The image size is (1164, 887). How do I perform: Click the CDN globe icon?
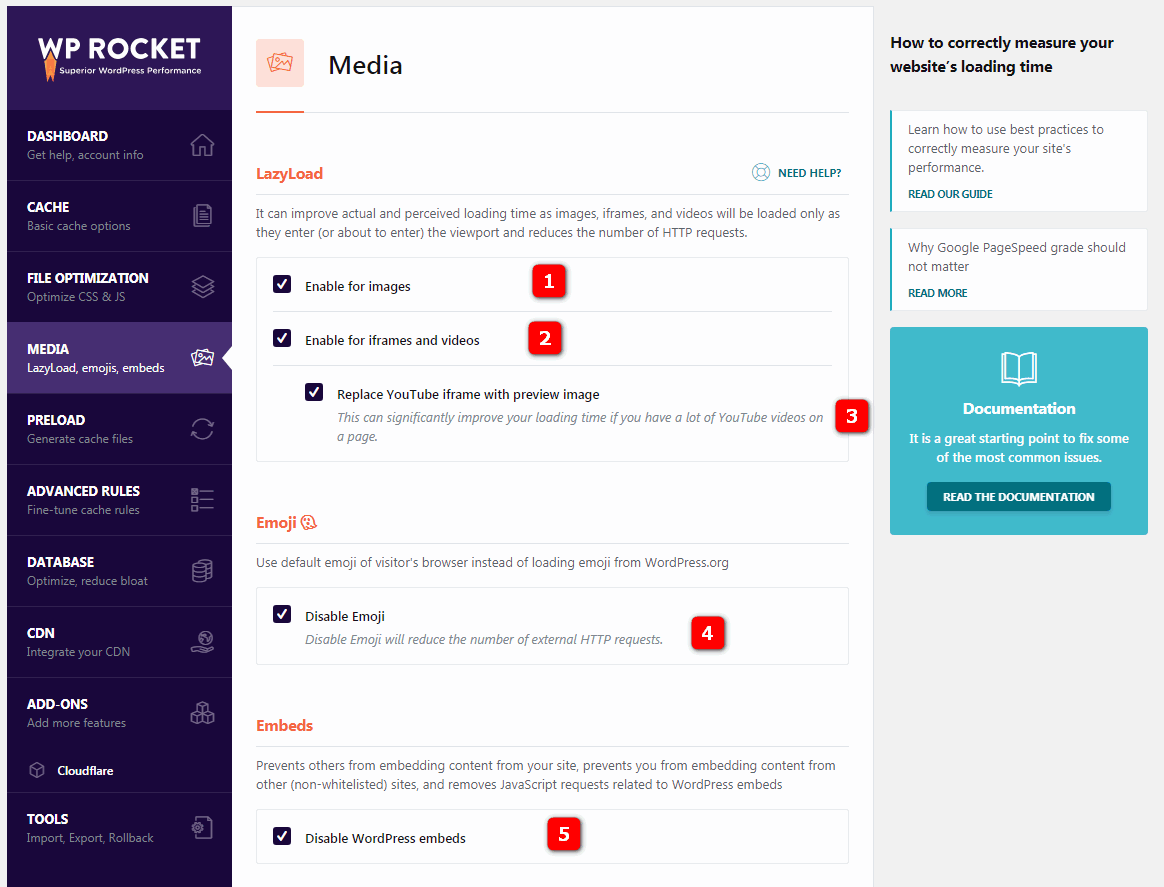point(202,642)
